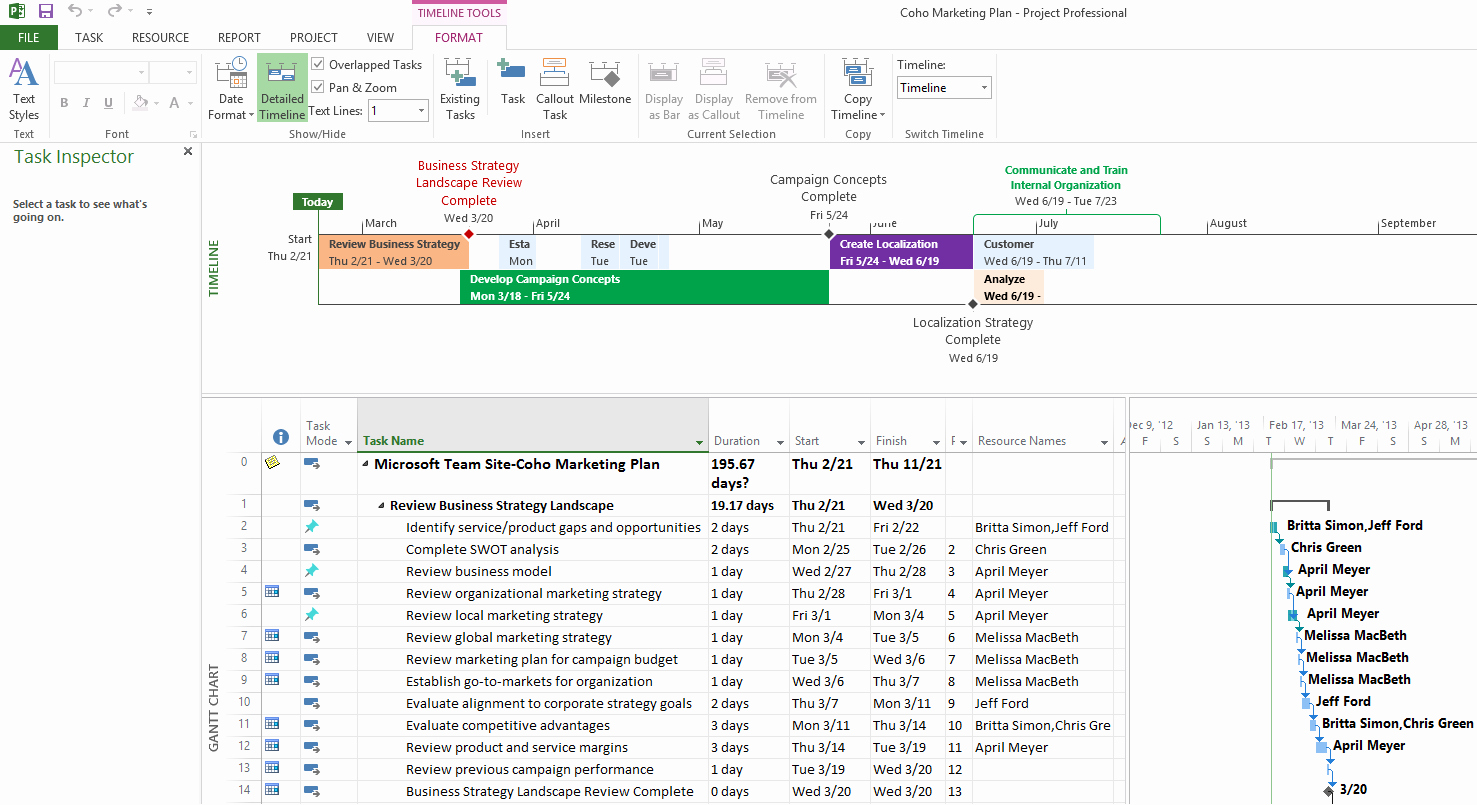1477x805 pixels.
Task: Open the Duration column filter arrow
Action: 780,442
